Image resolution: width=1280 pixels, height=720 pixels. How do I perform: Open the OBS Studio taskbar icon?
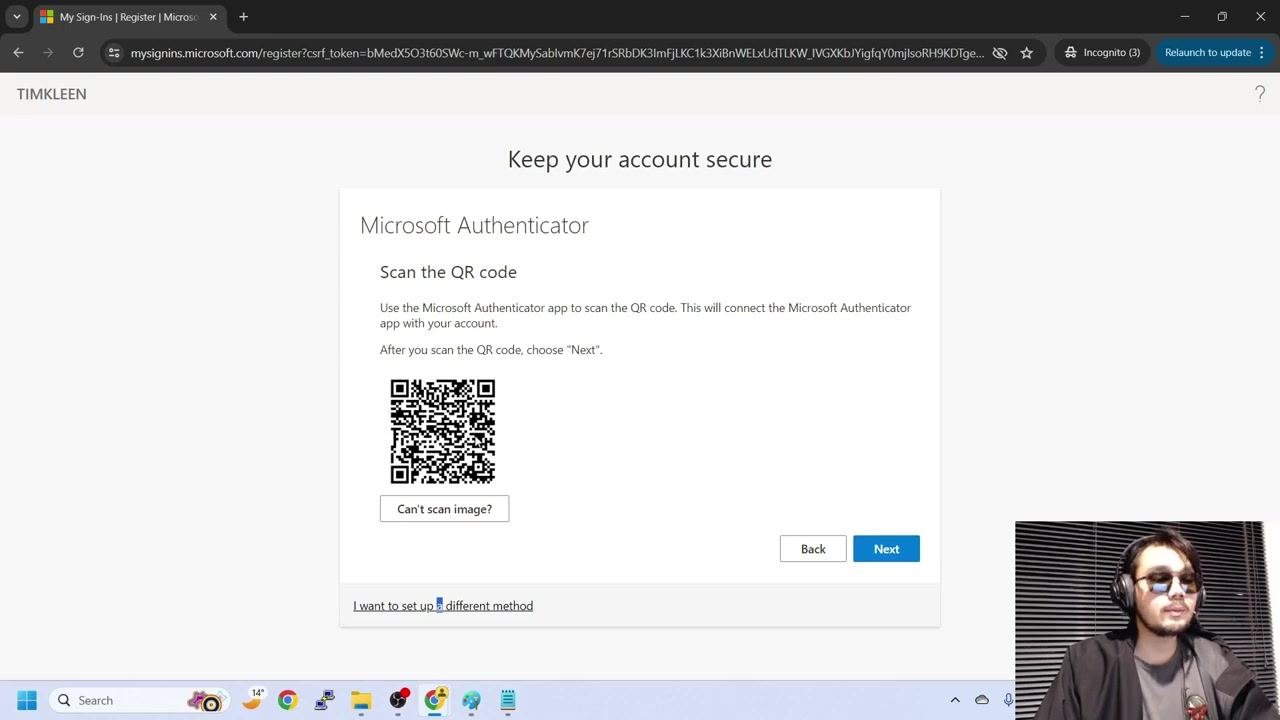click(398, 700)
